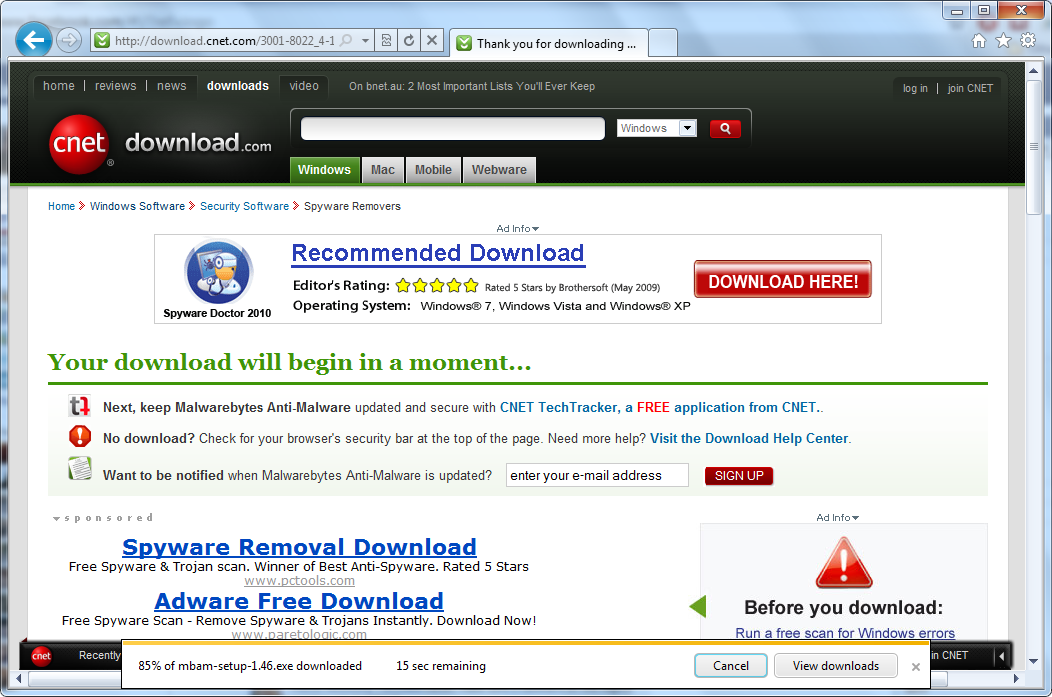Click the red 'SIGN UP' button
Screen dimensions: 1052x697
[x=739, y=476]
